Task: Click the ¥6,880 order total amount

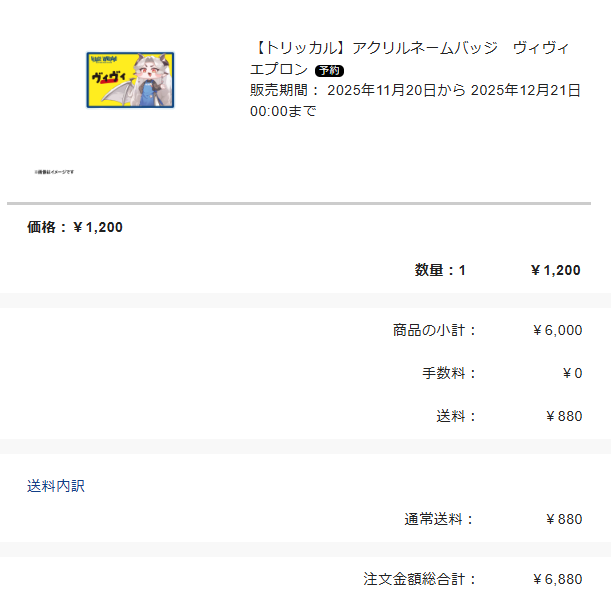Action: (x=557, y=579)
